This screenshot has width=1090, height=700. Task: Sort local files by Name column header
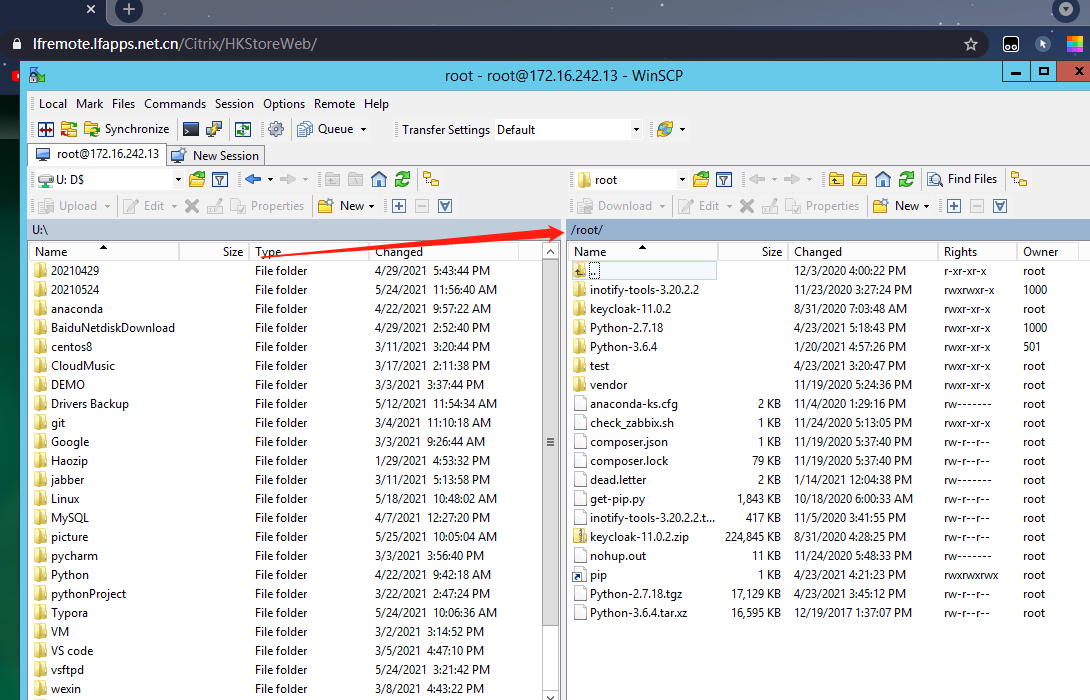tap(104, 252)
